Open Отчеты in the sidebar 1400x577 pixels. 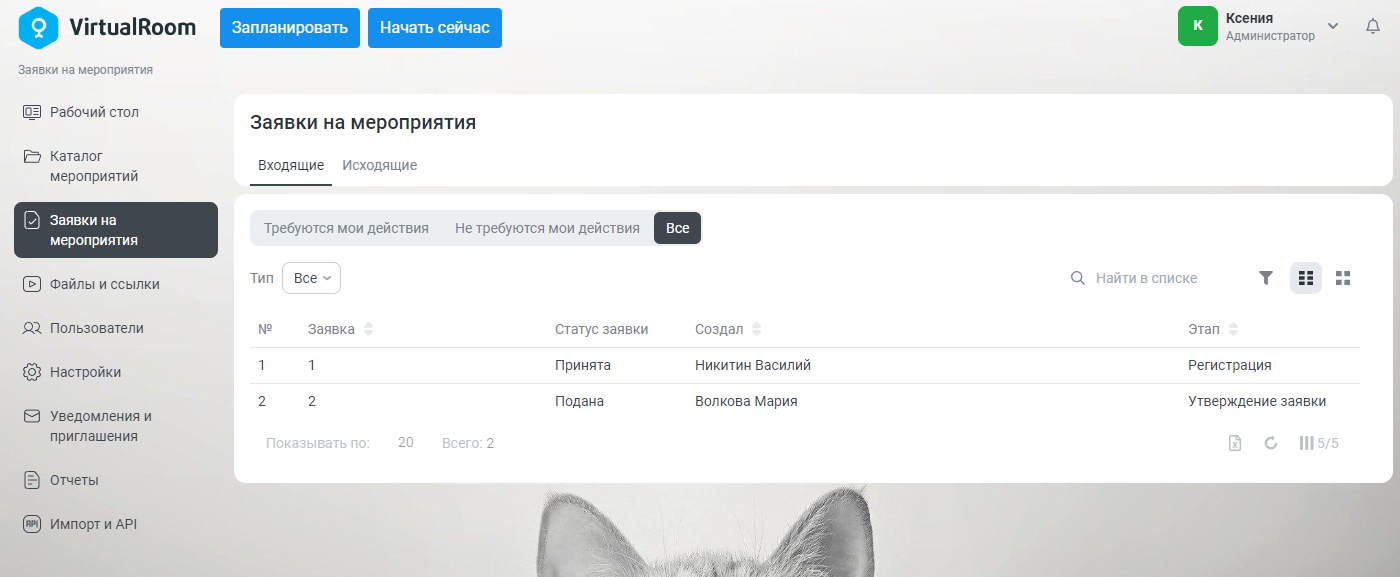[116, 480]
